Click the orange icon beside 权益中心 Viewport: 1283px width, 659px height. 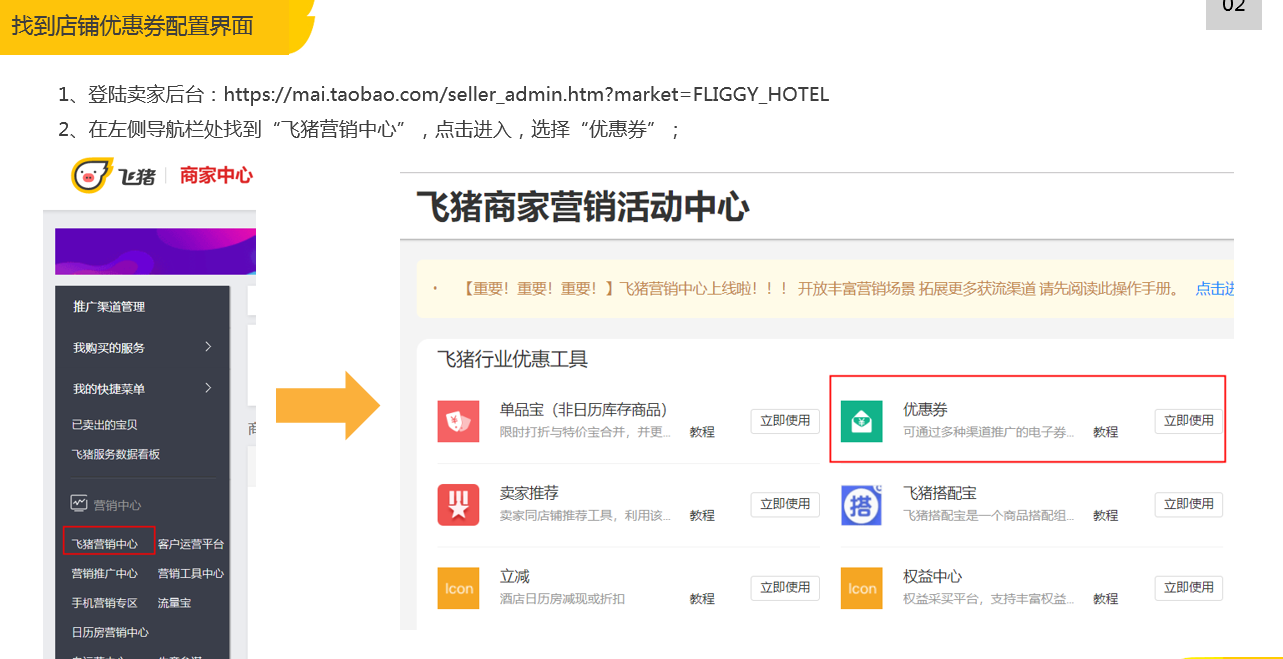tap(861, 588)
